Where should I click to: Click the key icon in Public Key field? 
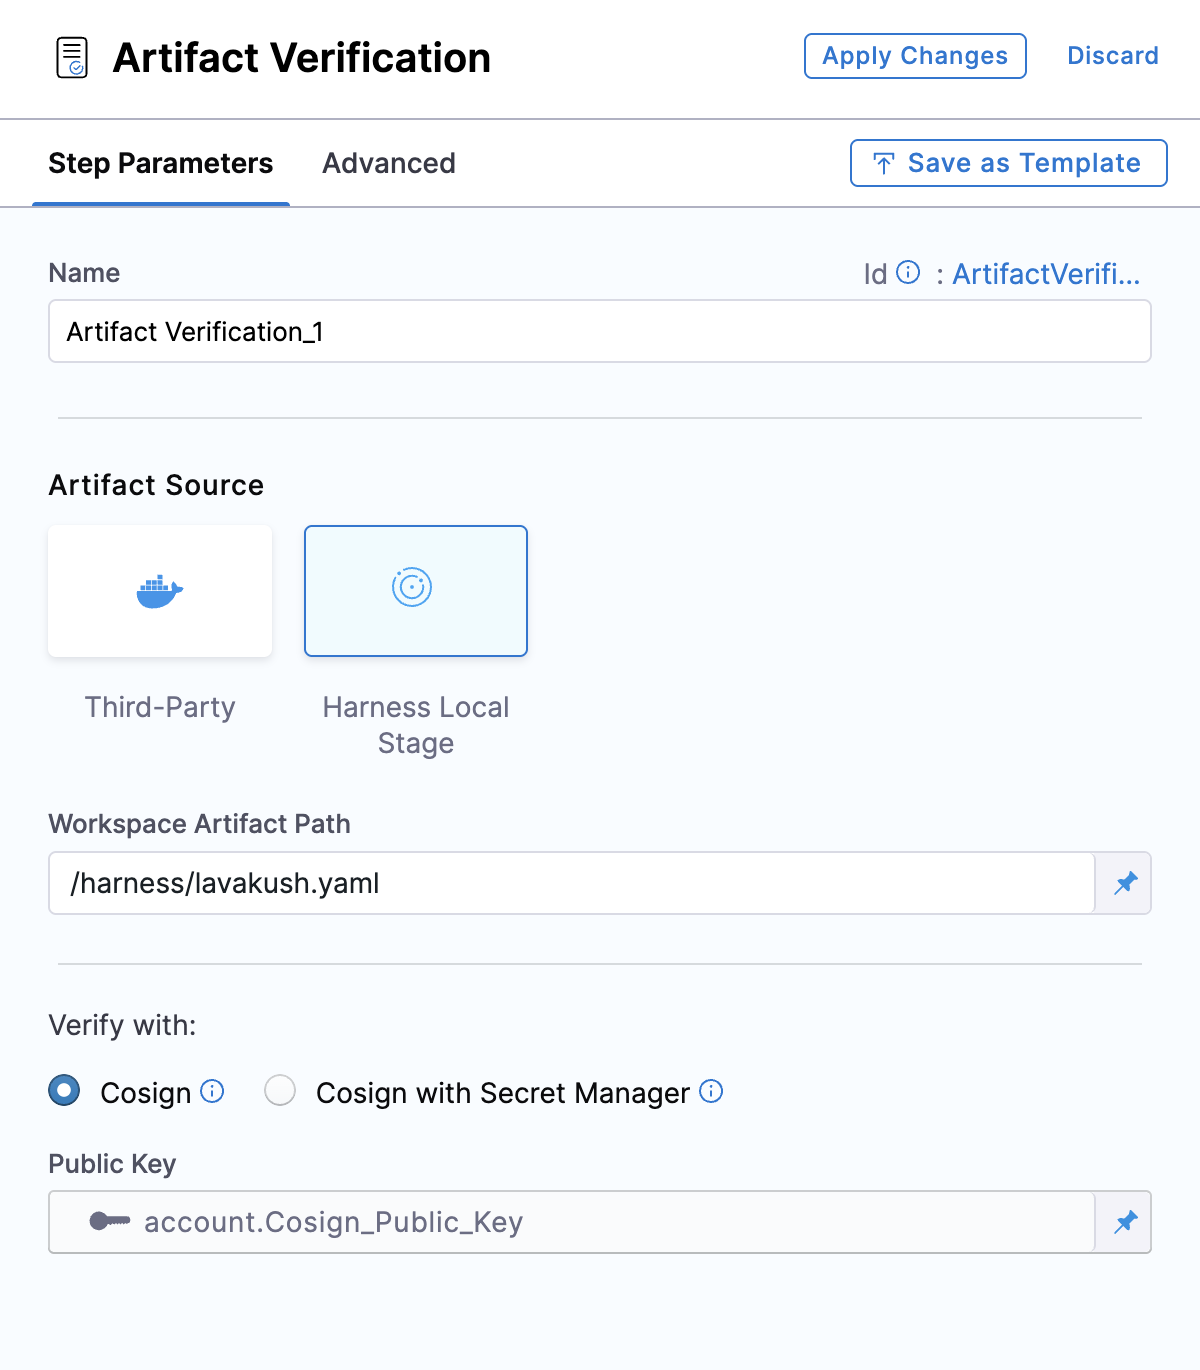[109, 1222]
